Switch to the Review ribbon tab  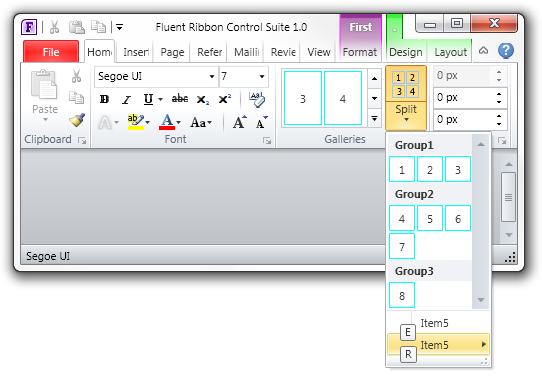[283, 52]
